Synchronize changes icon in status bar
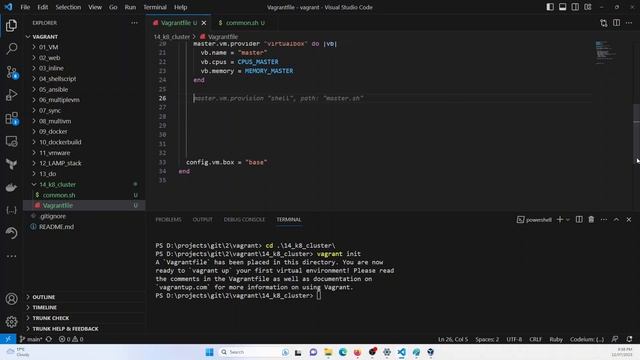This screenshot has width=640, height=360. (49, 339)
